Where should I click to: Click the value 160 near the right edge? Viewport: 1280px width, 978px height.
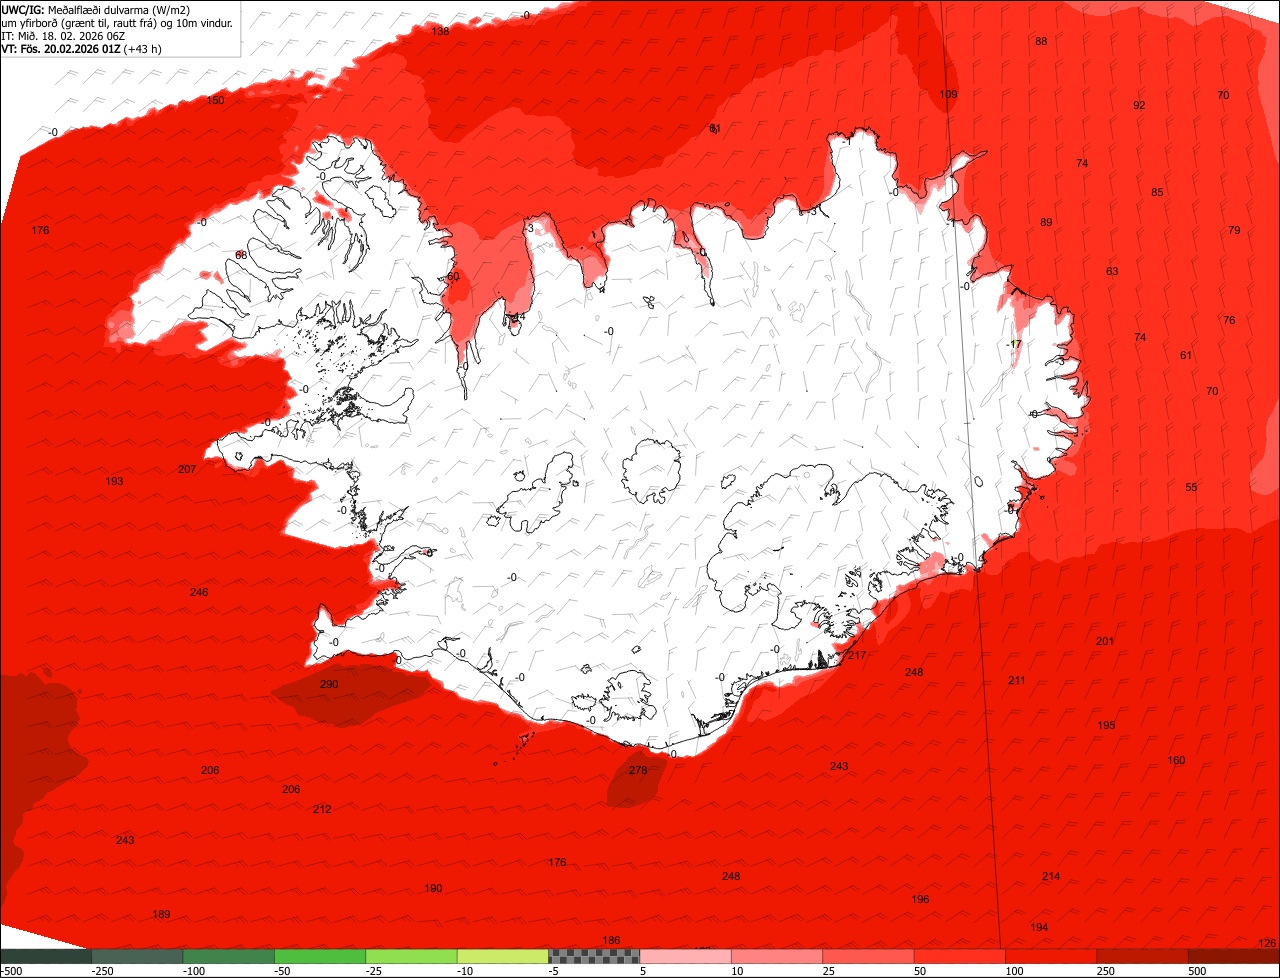tap(1176, 760)
